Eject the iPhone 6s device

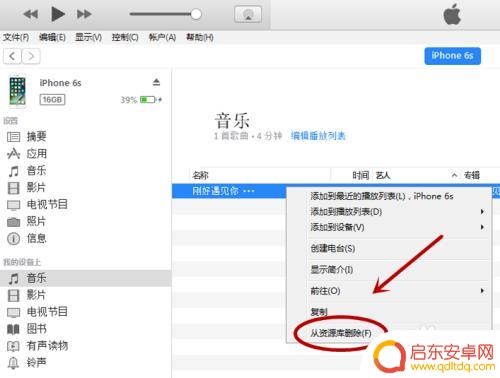[156, 82]
